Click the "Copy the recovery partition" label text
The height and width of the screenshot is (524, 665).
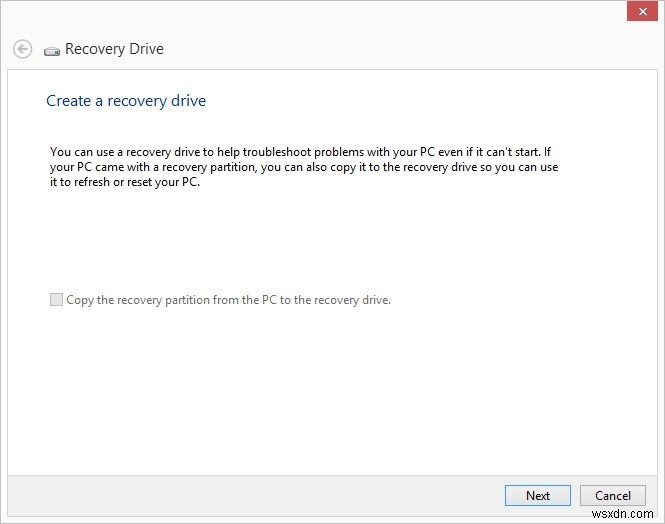(x=228, y=299)
